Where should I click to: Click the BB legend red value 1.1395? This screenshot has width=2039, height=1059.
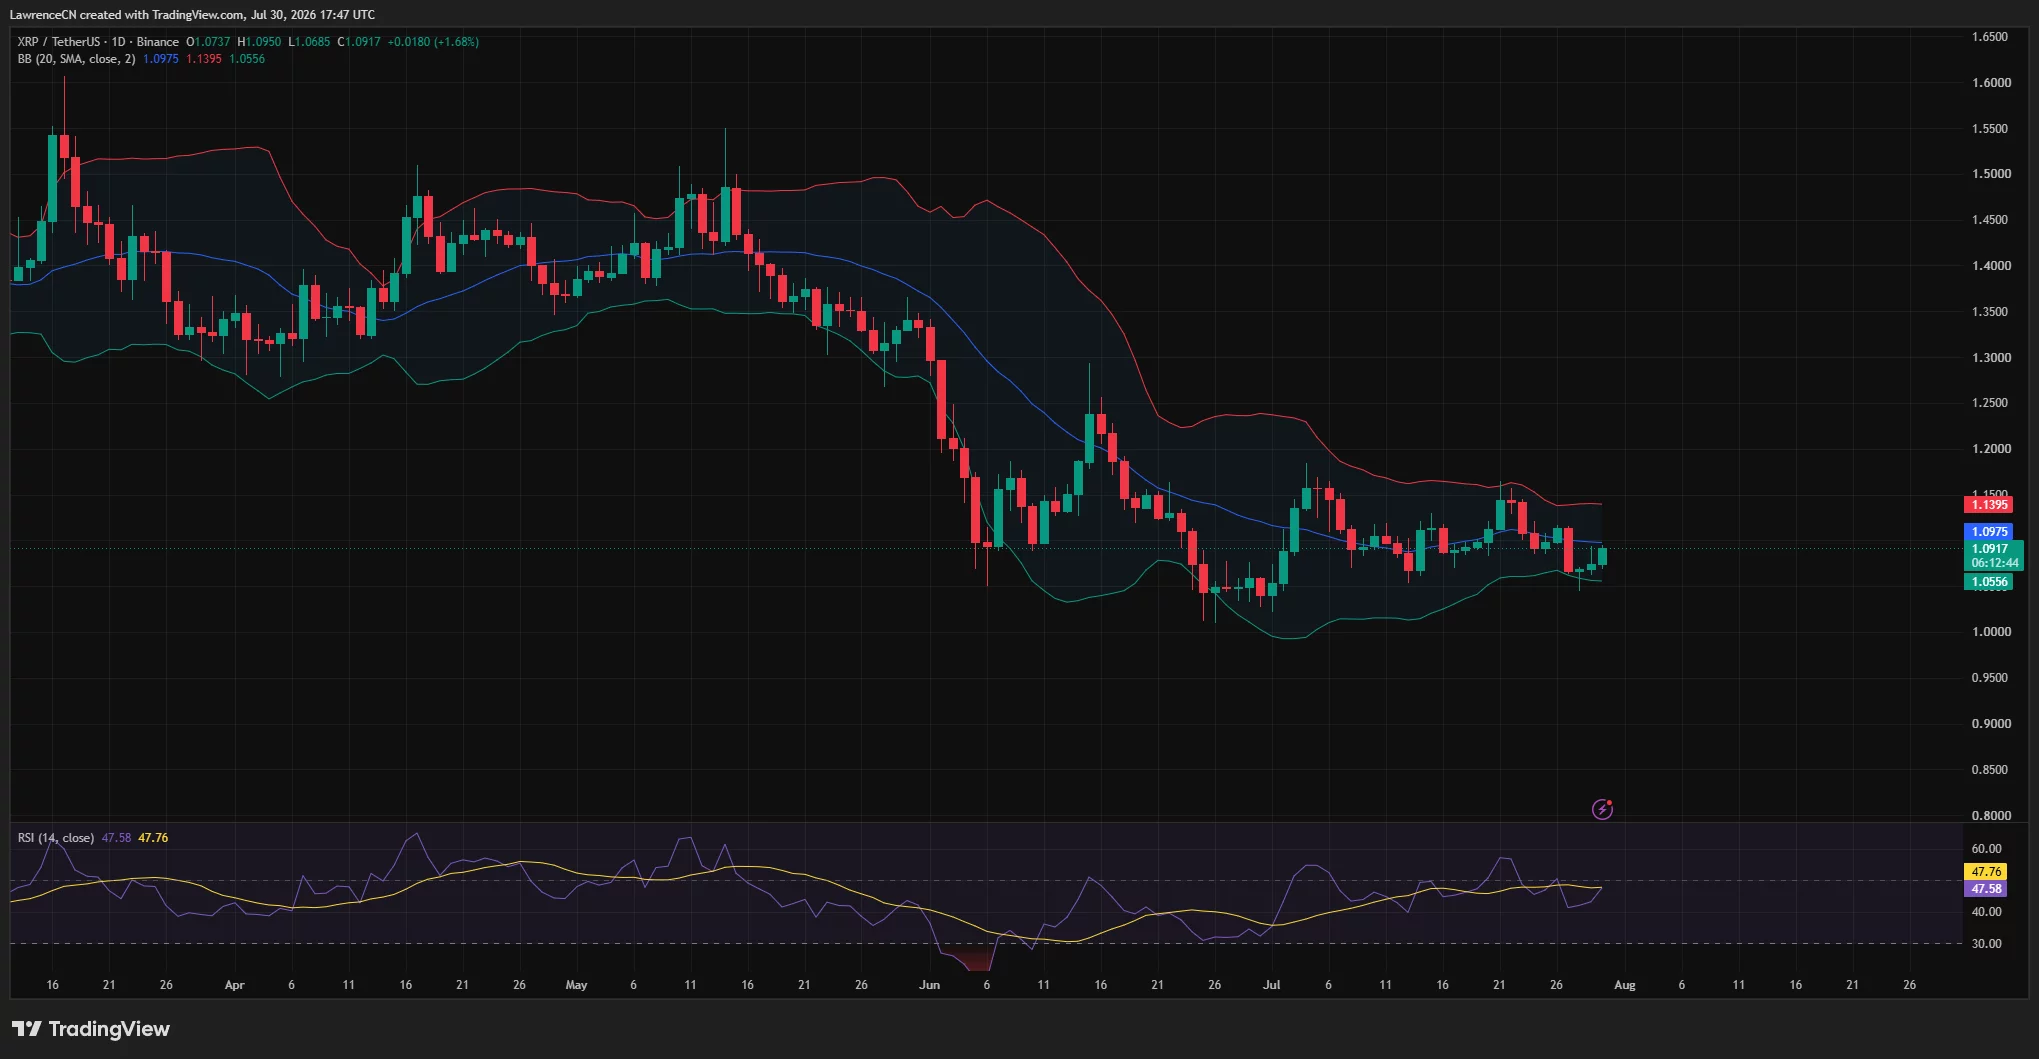click(204, 59)
